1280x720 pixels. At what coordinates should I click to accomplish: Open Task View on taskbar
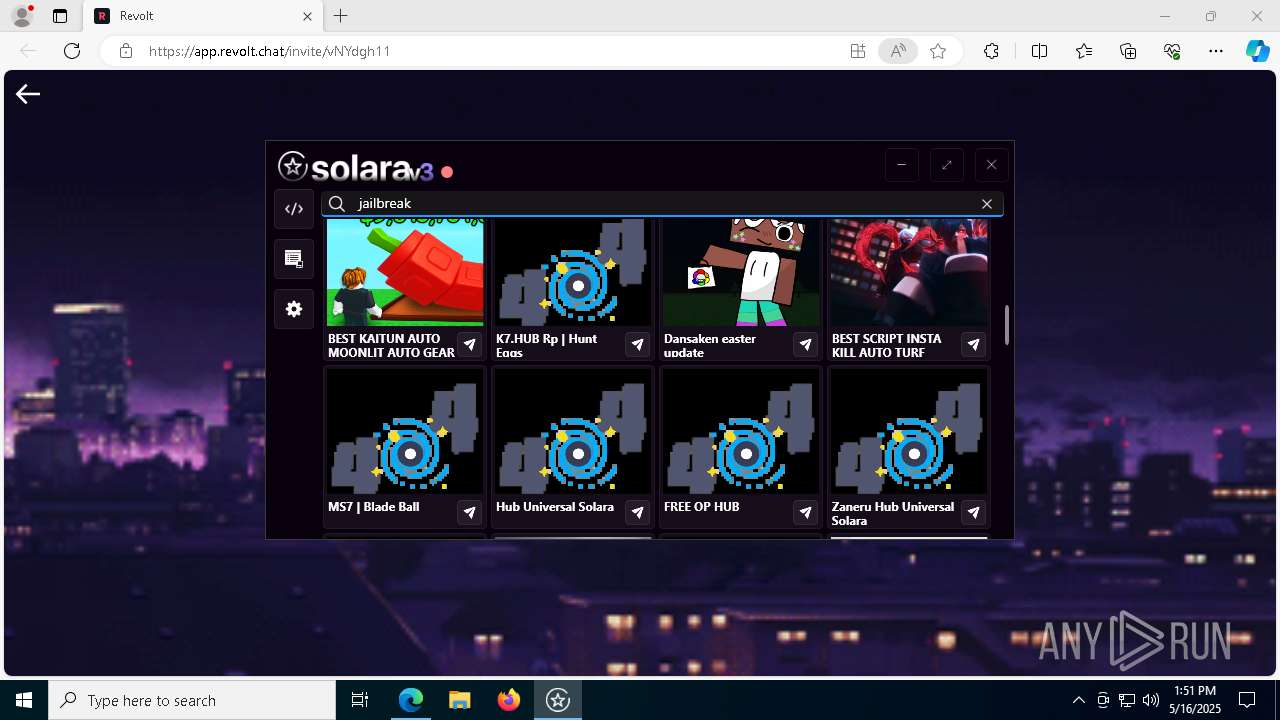(x=360, y=700)
